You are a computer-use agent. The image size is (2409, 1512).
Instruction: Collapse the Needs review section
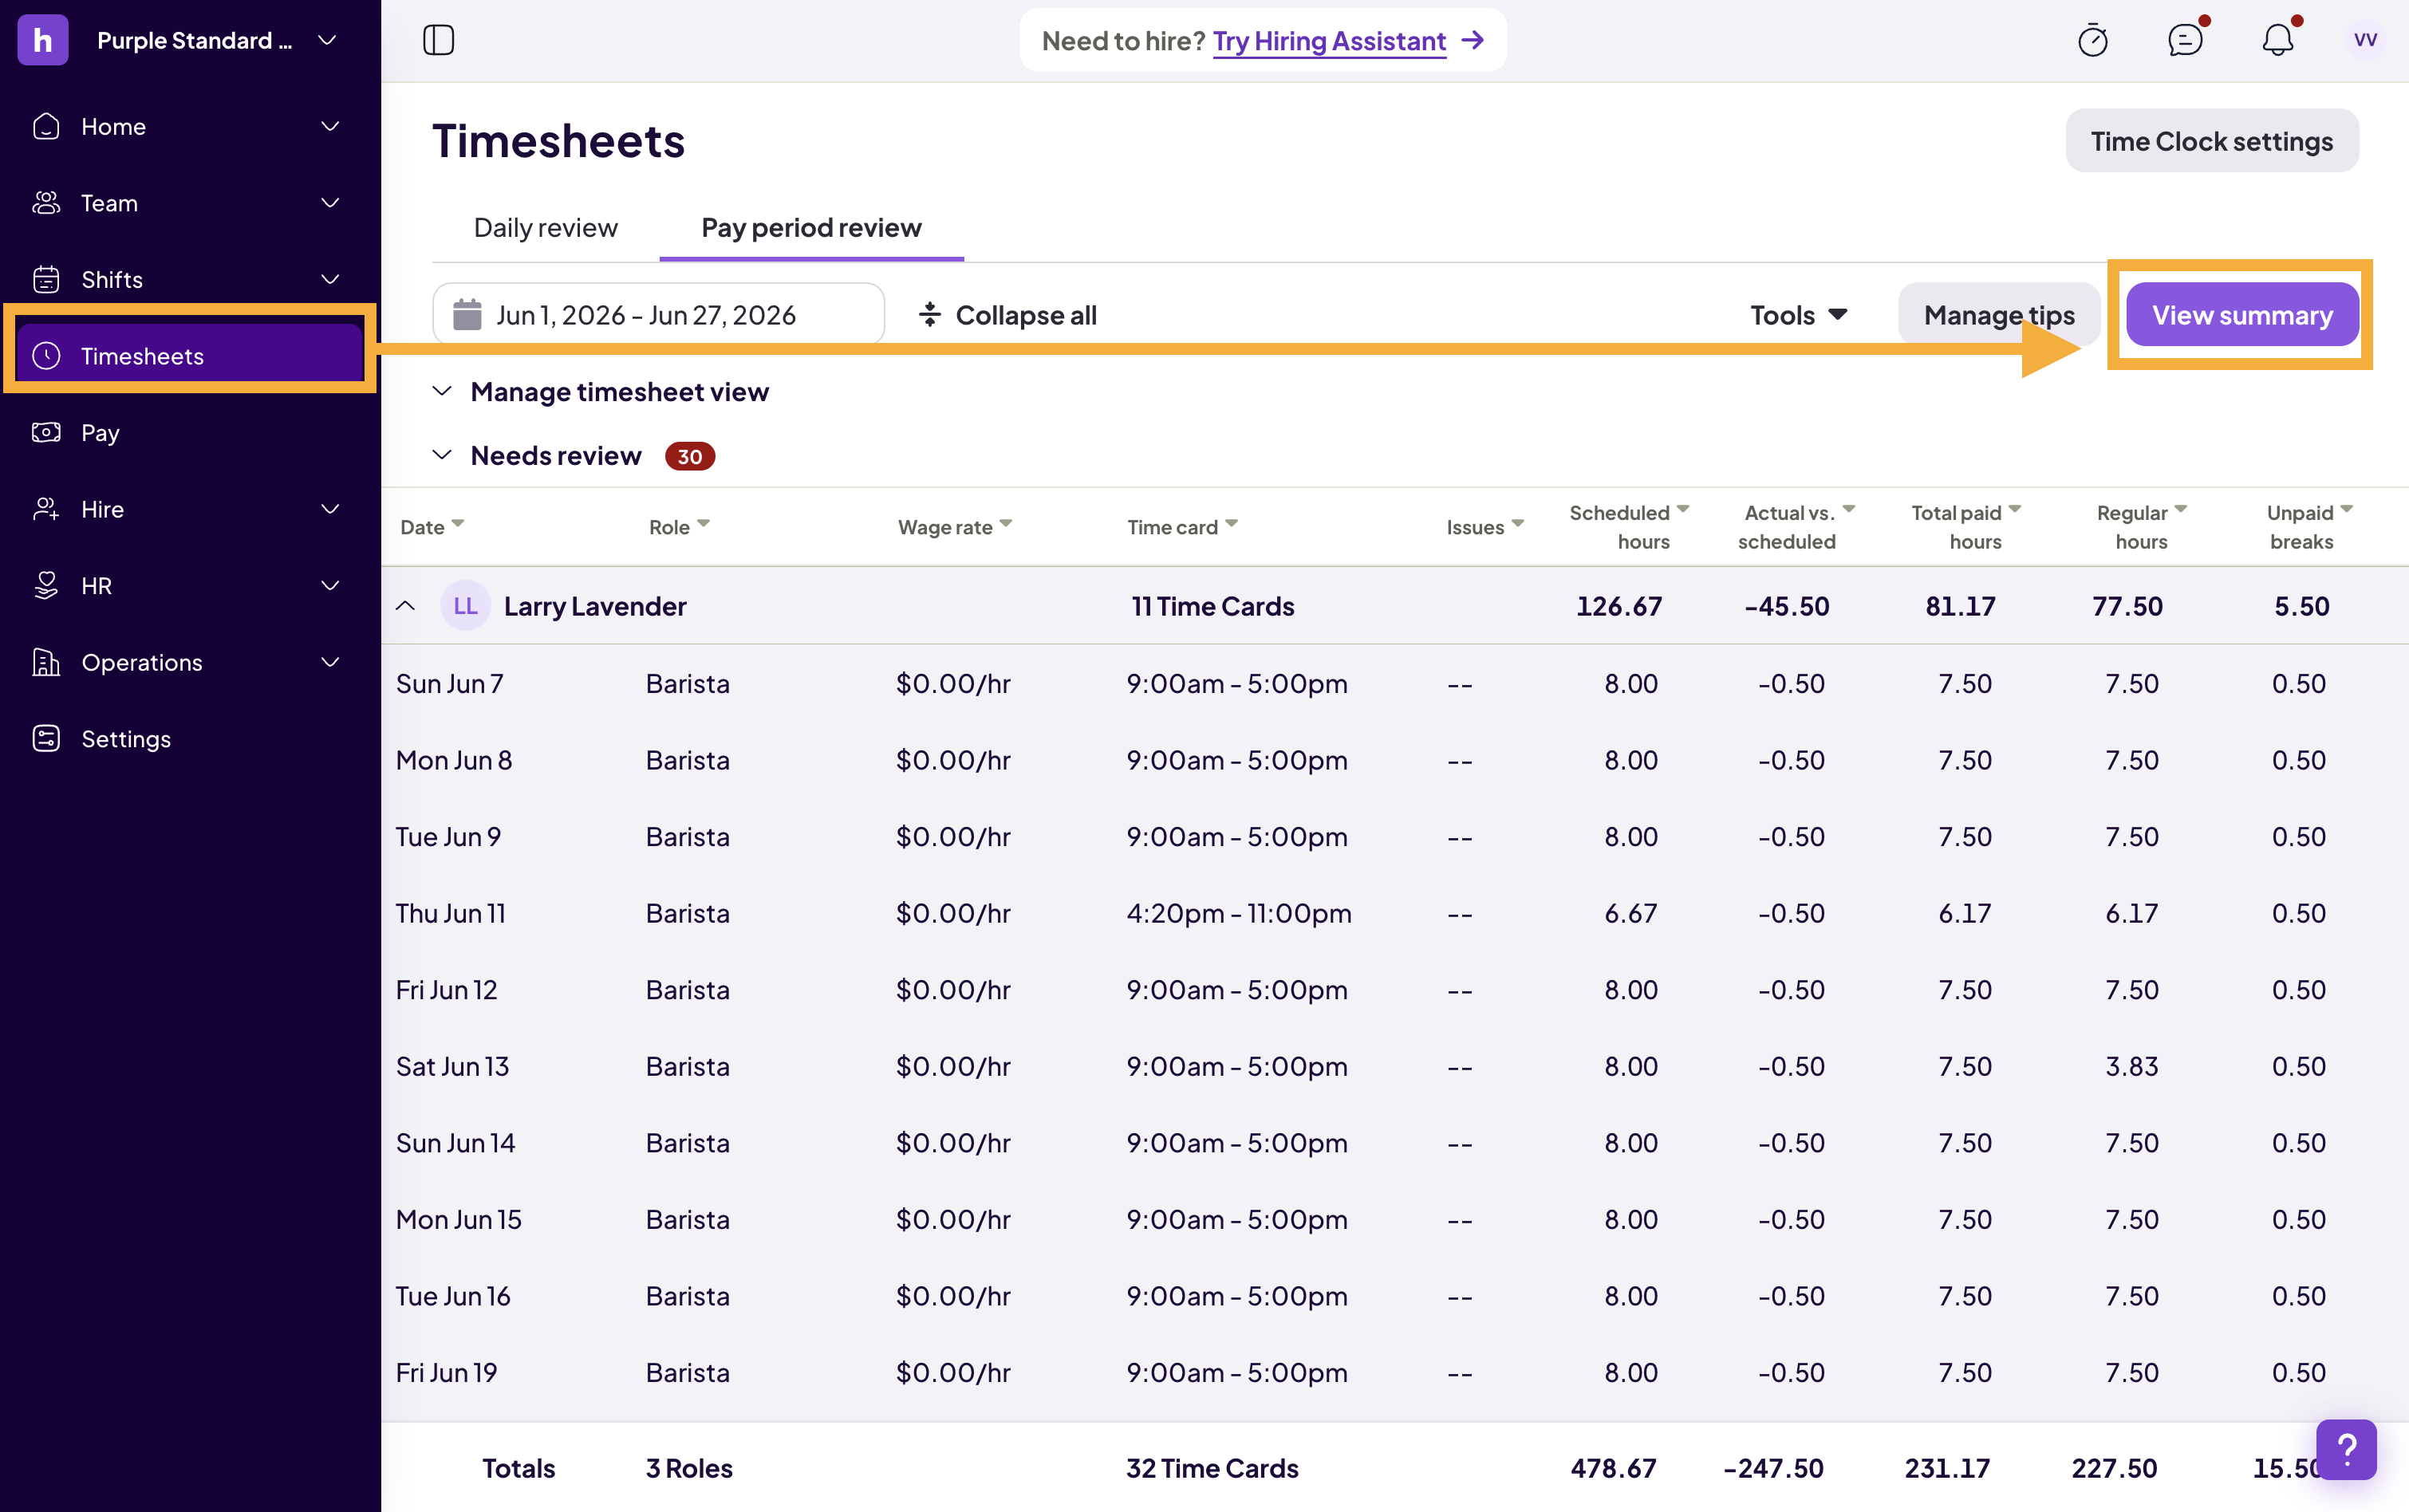[573, 456]
